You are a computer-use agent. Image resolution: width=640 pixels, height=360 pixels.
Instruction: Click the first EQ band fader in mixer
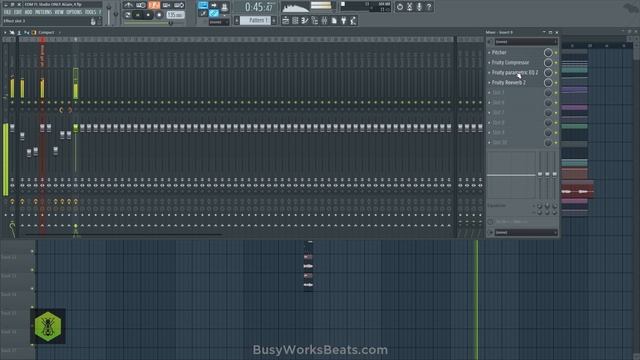coord(540,174)
